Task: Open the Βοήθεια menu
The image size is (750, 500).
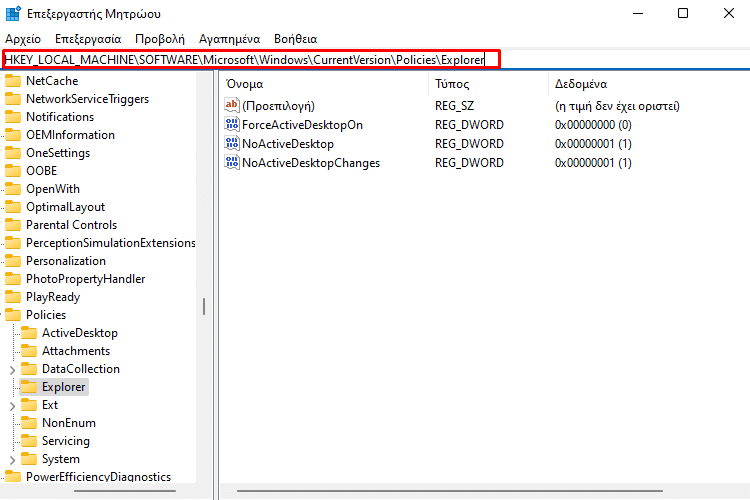Action: tap(296, 39)
